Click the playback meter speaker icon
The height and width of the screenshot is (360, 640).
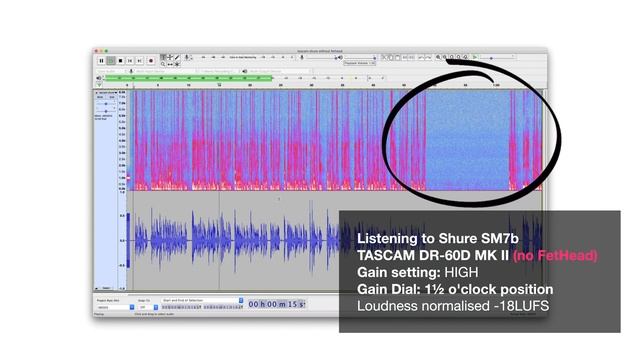tap(99, 78)
